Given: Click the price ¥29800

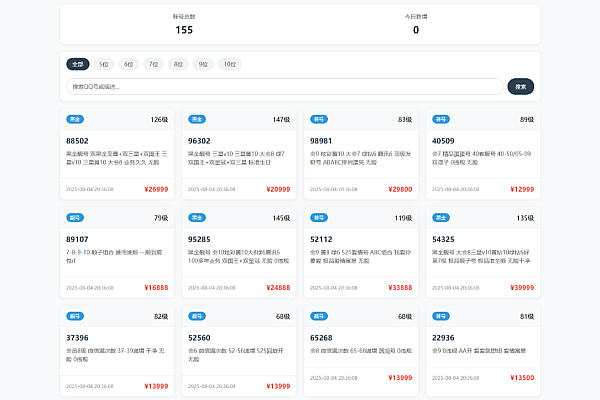Looking at the screenshot, I should 400,189.
